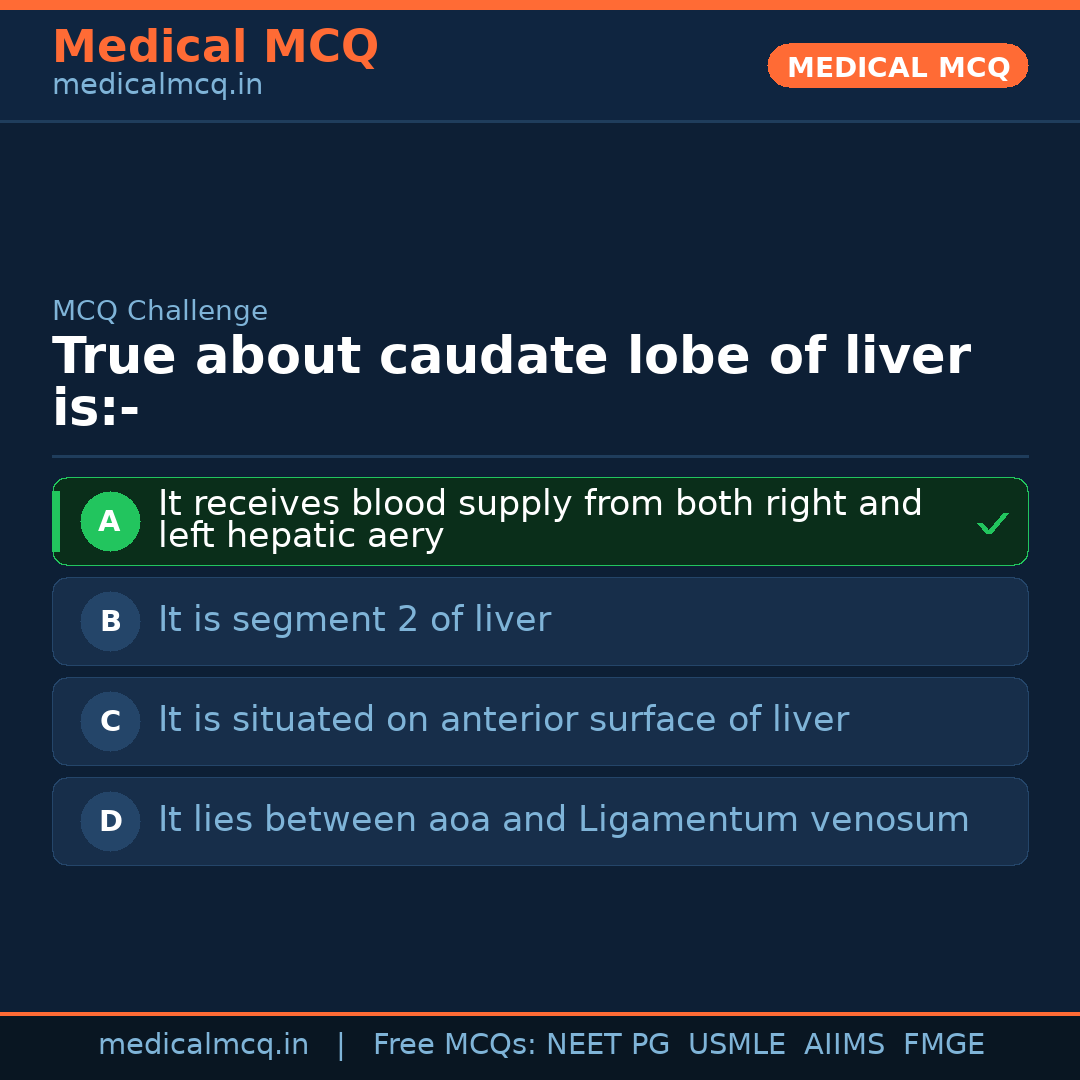Select 'It is situated on anterior surface' answer
1080x1080 pixels.
tap(503, 720)
